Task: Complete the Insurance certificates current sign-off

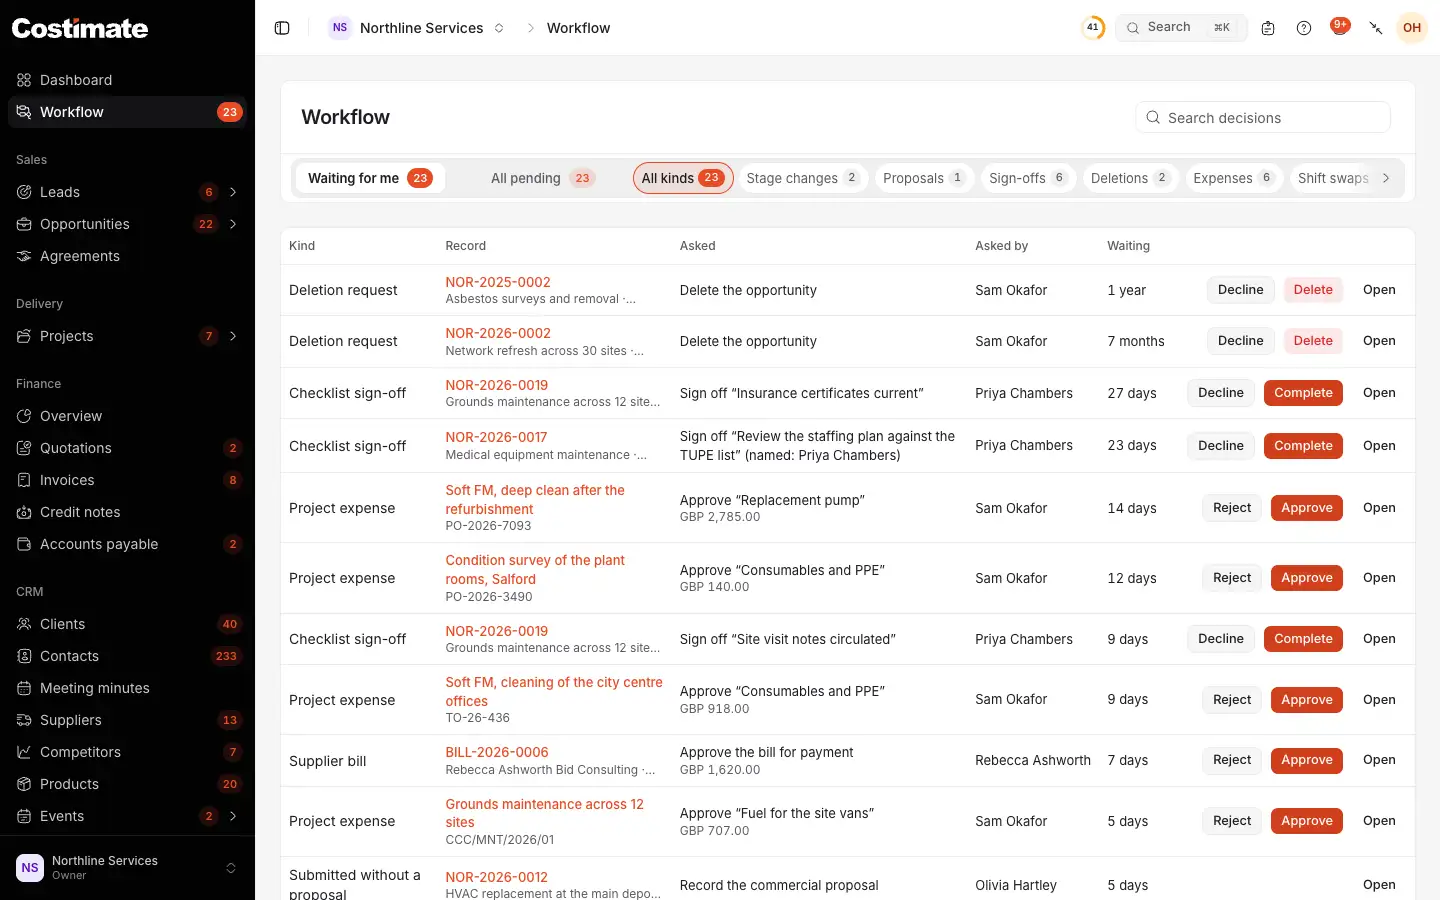Action: tap(1303, 393)
